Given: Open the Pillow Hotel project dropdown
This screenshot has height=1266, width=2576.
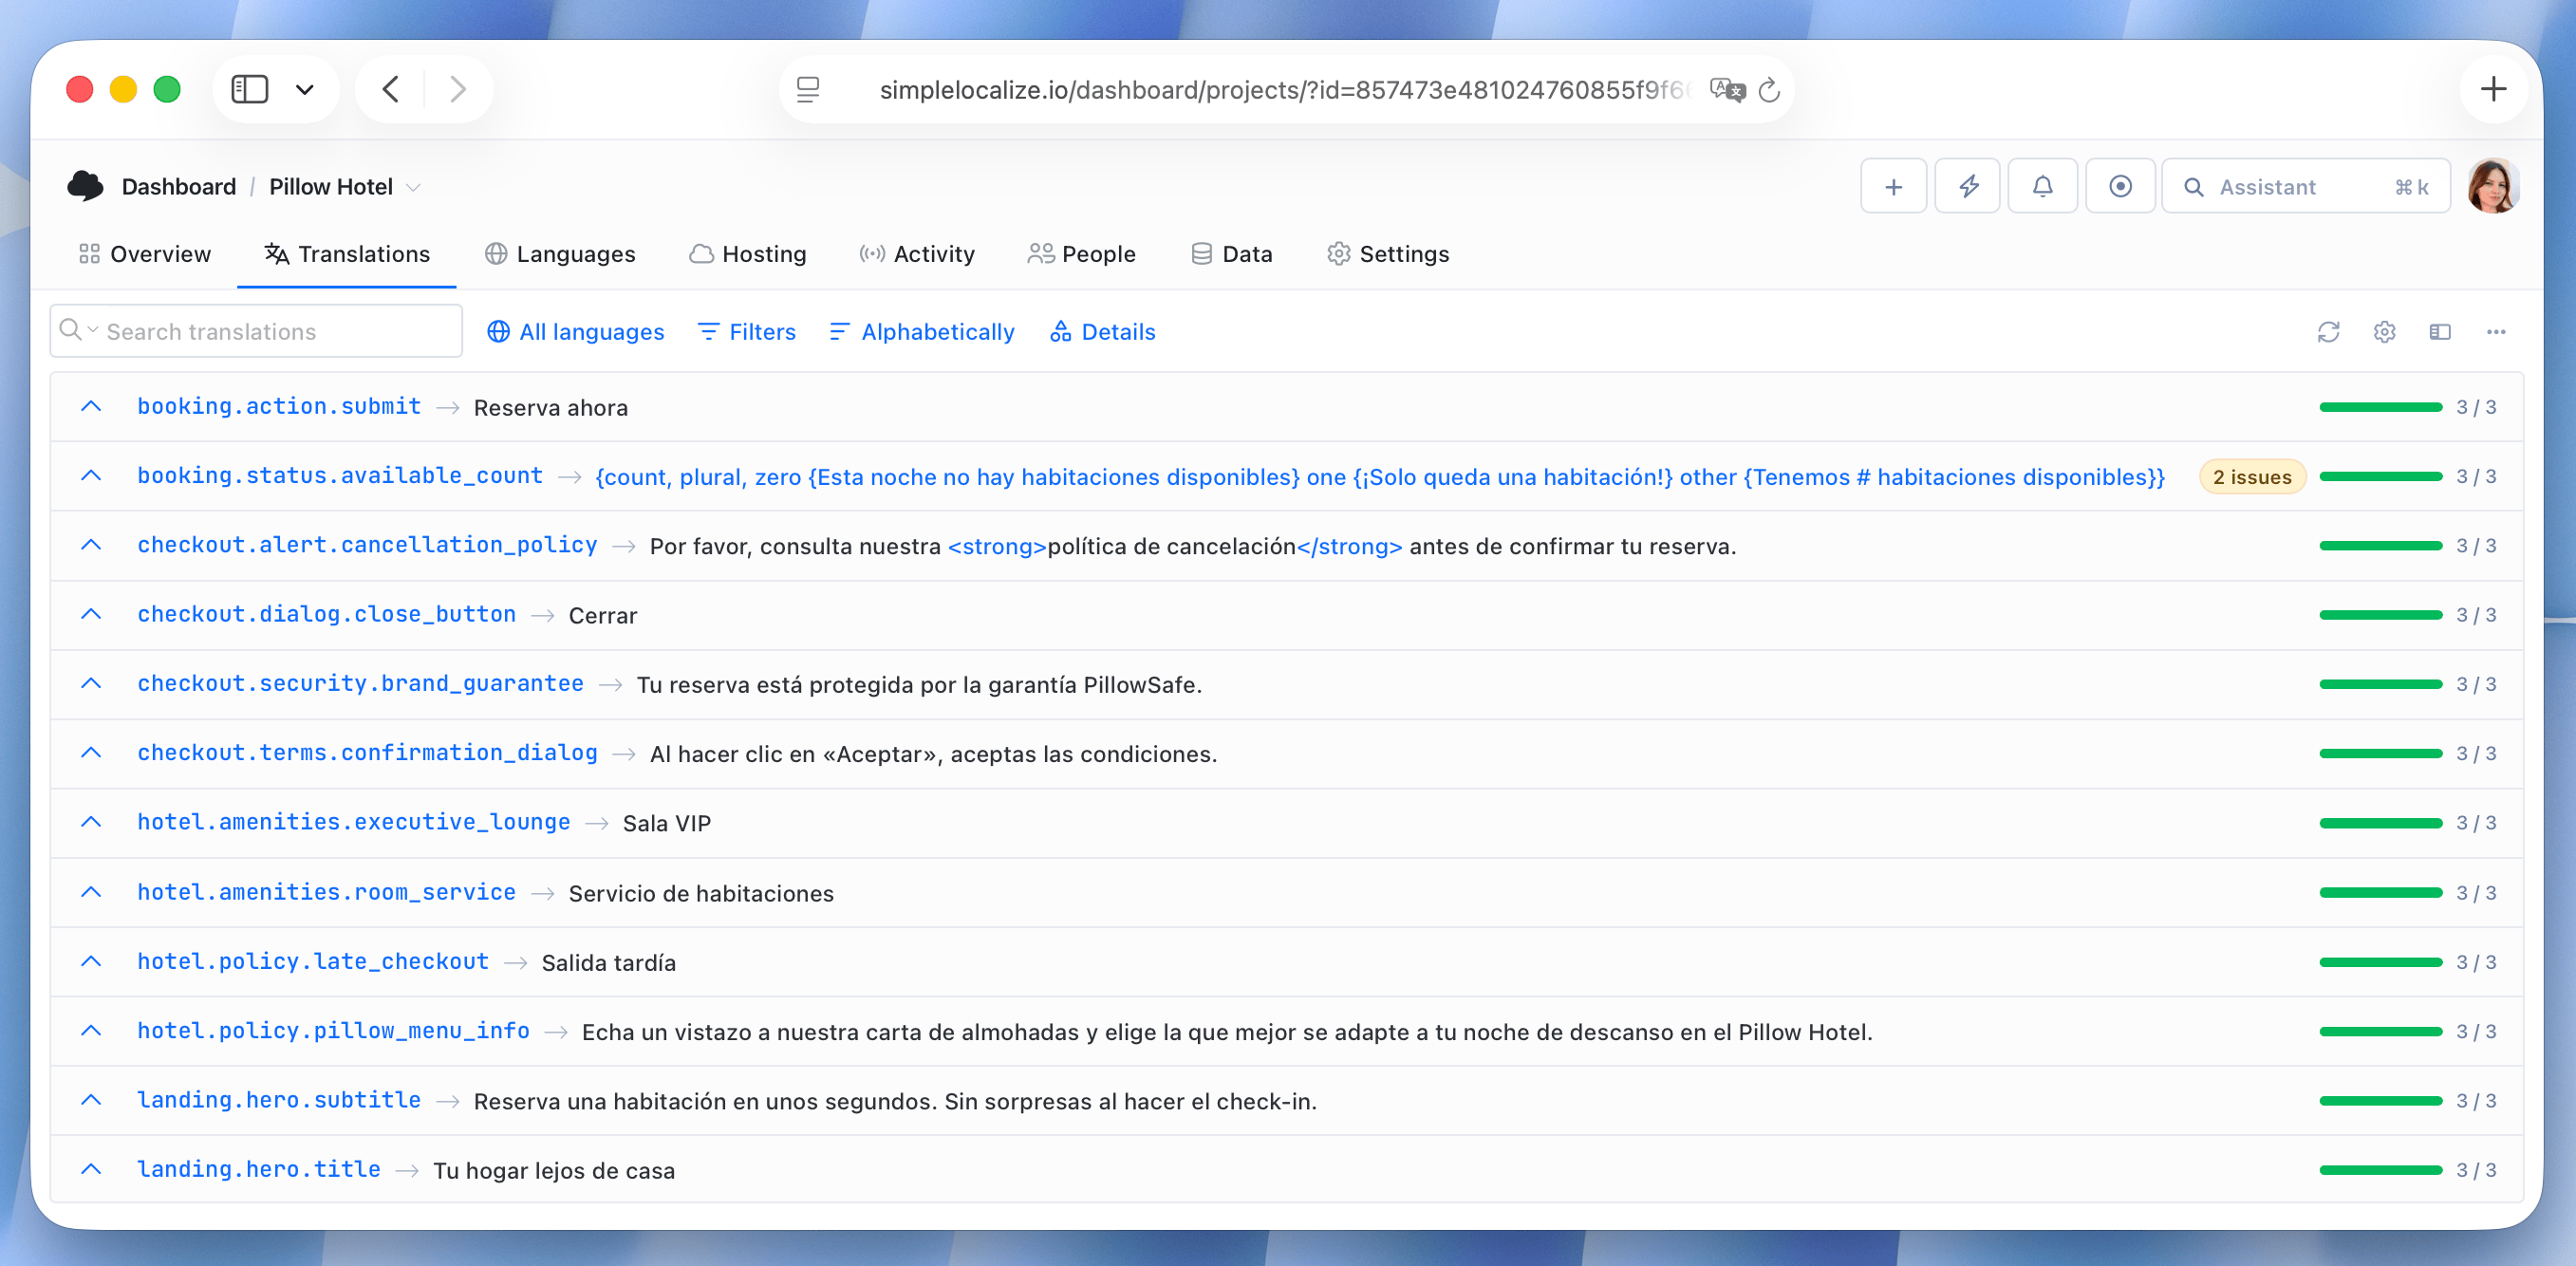Looking at the screenshot, I should (345, 187).
